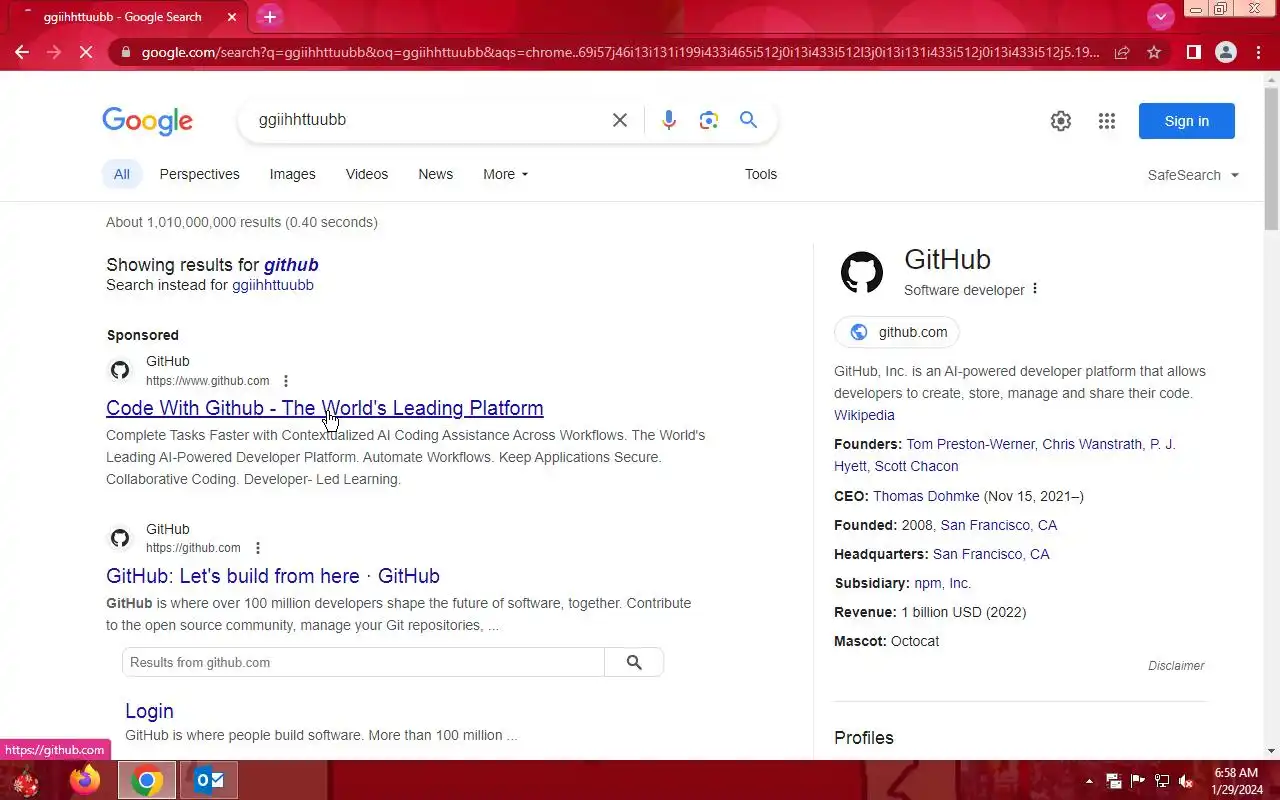Search by voice microphone
Image resolution: width=1280 pixels, height=800 pixels.
point(669,120)
